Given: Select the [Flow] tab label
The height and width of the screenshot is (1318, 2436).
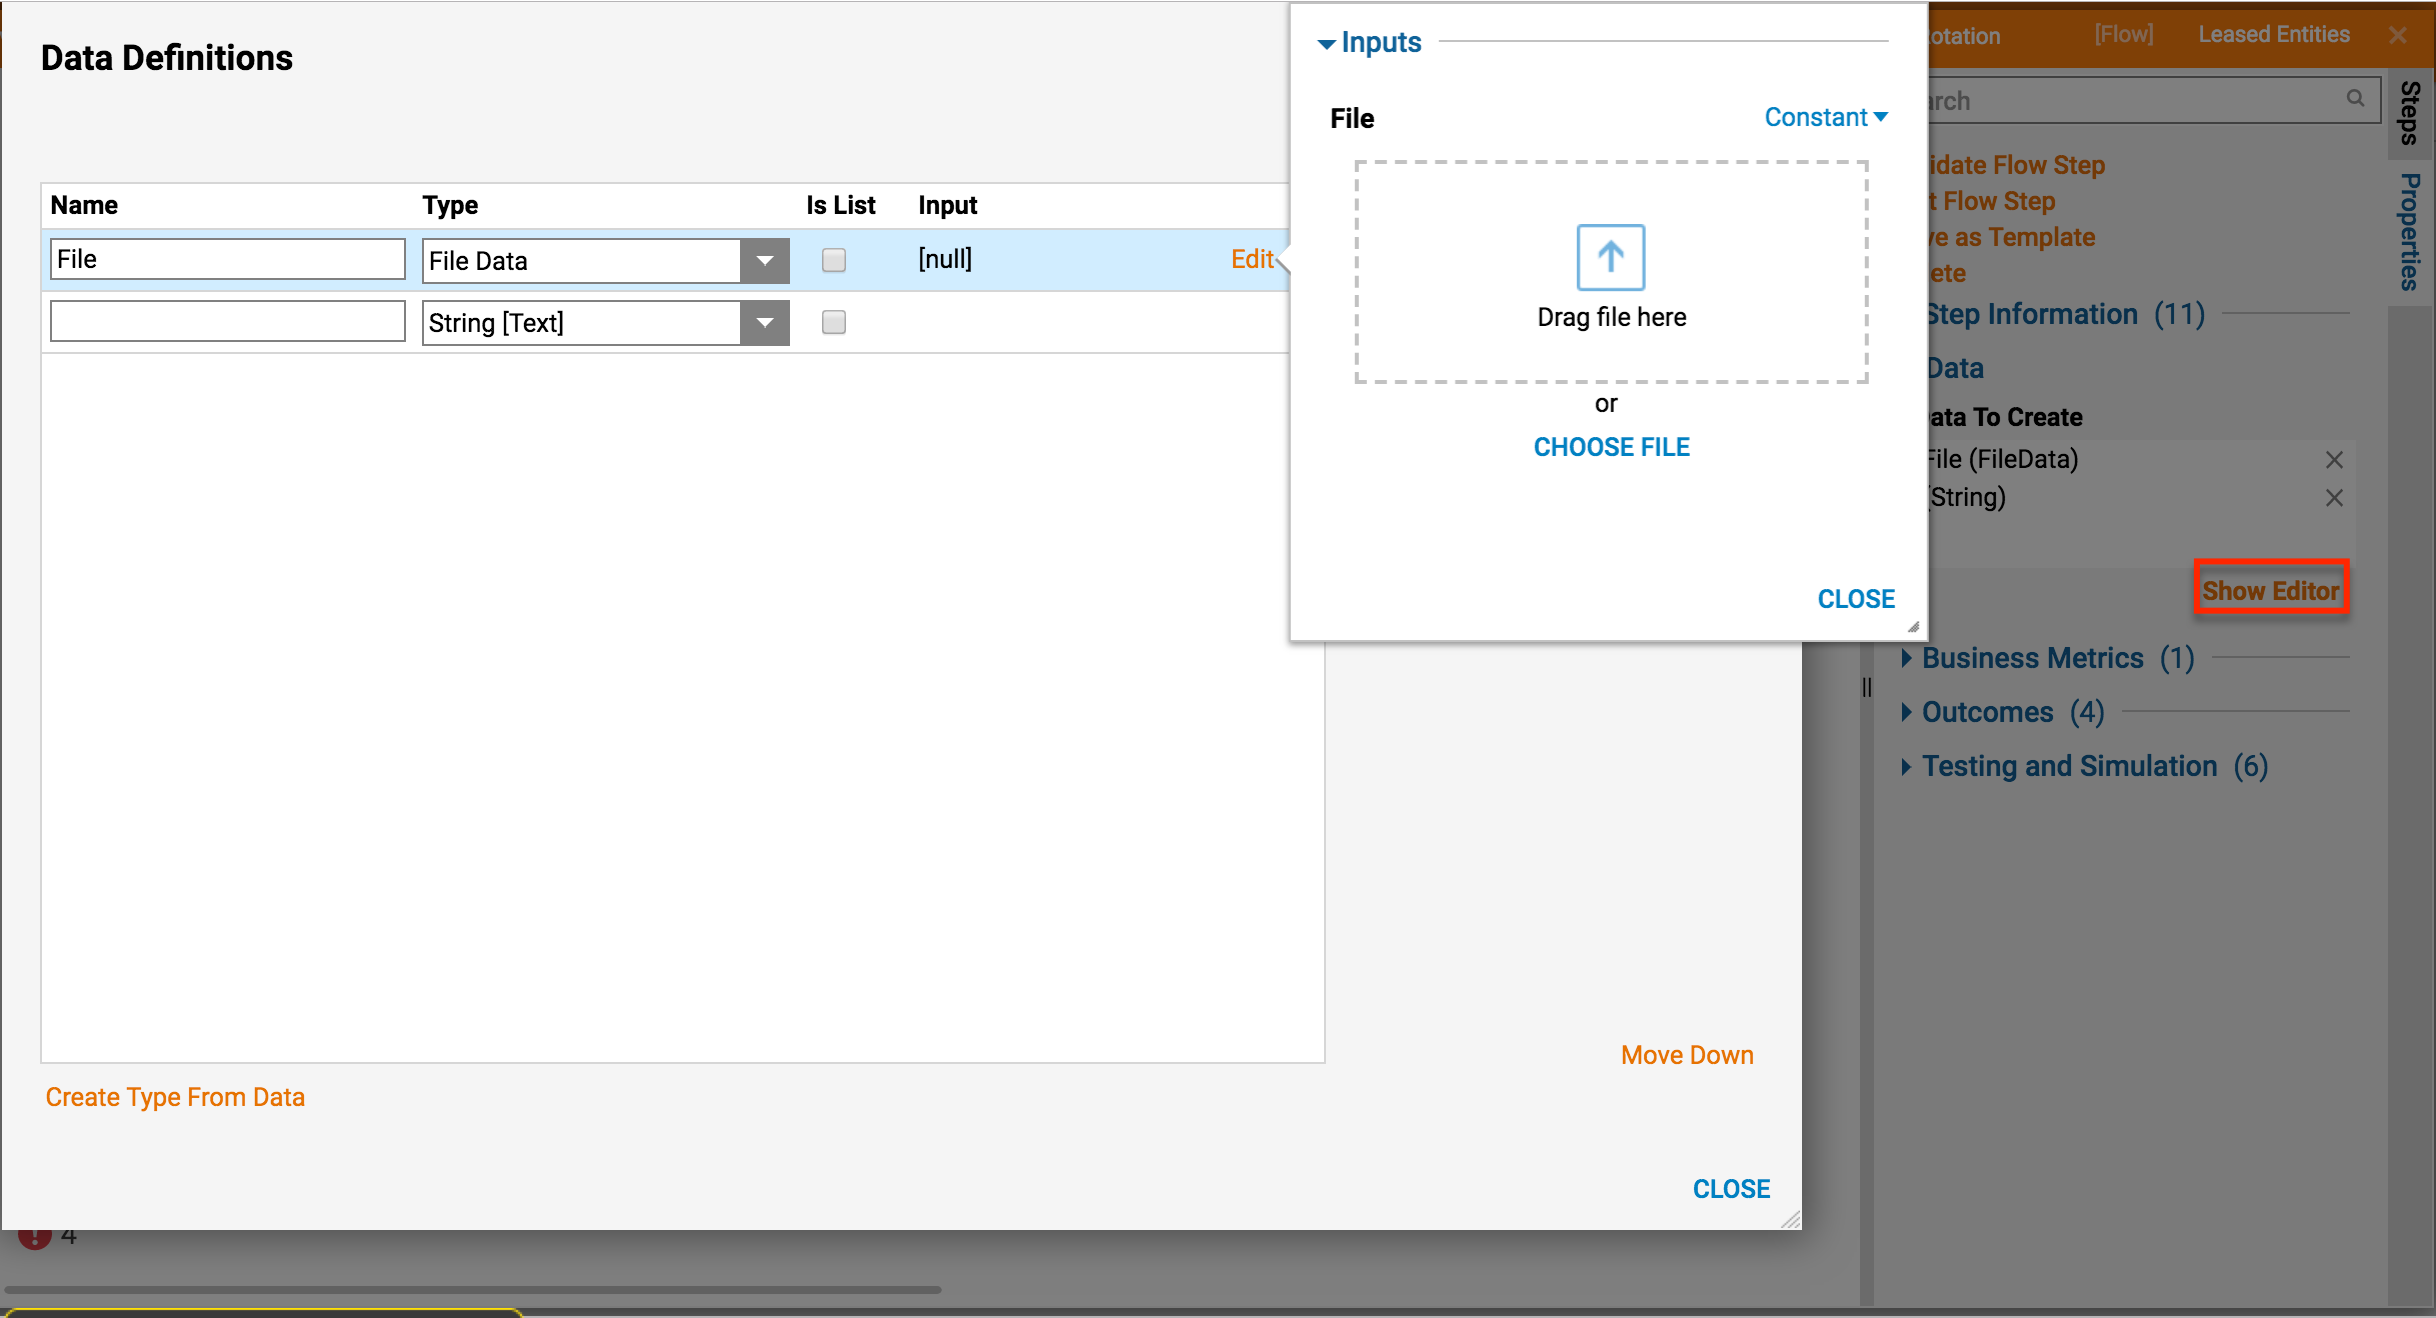Looking at the screenshot, I should click(x=2124, y=34).
